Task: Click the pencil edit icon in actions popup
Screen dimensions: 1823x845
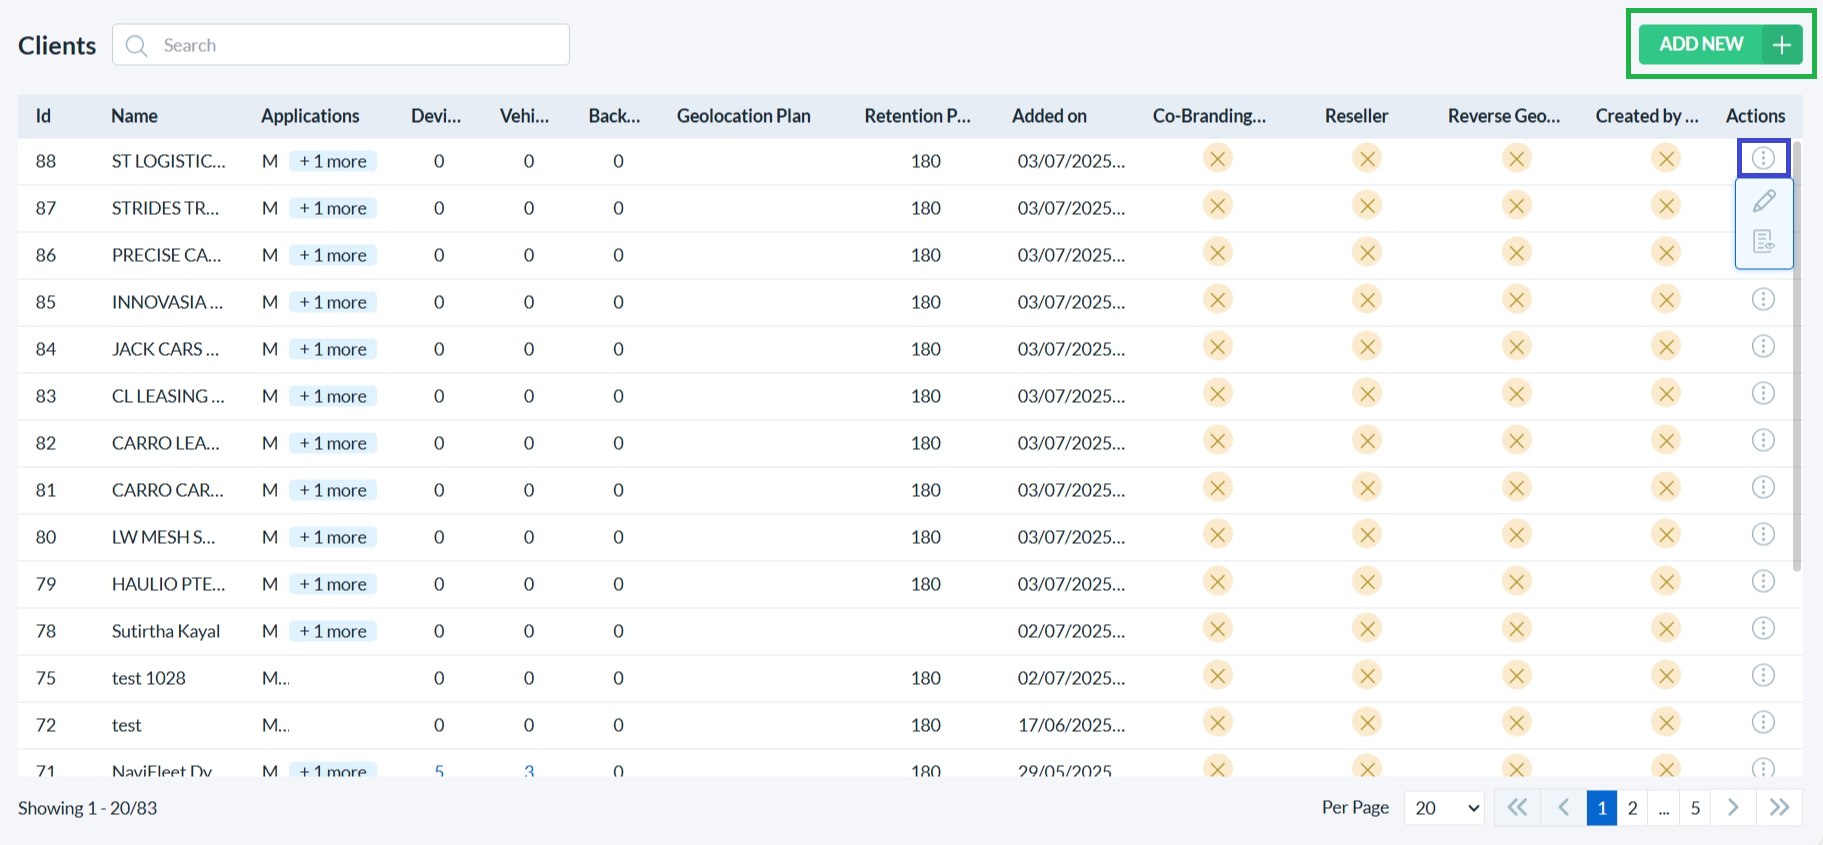Action: point(1764,201)
